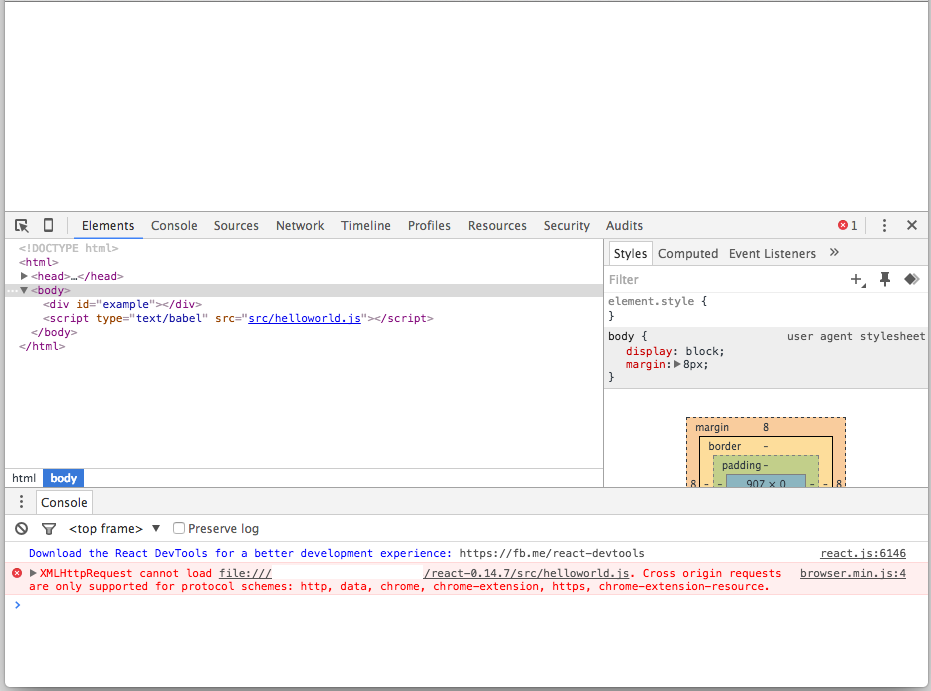Open react.js:6146 source link
The image size is (931, 691).
(863, 553)
